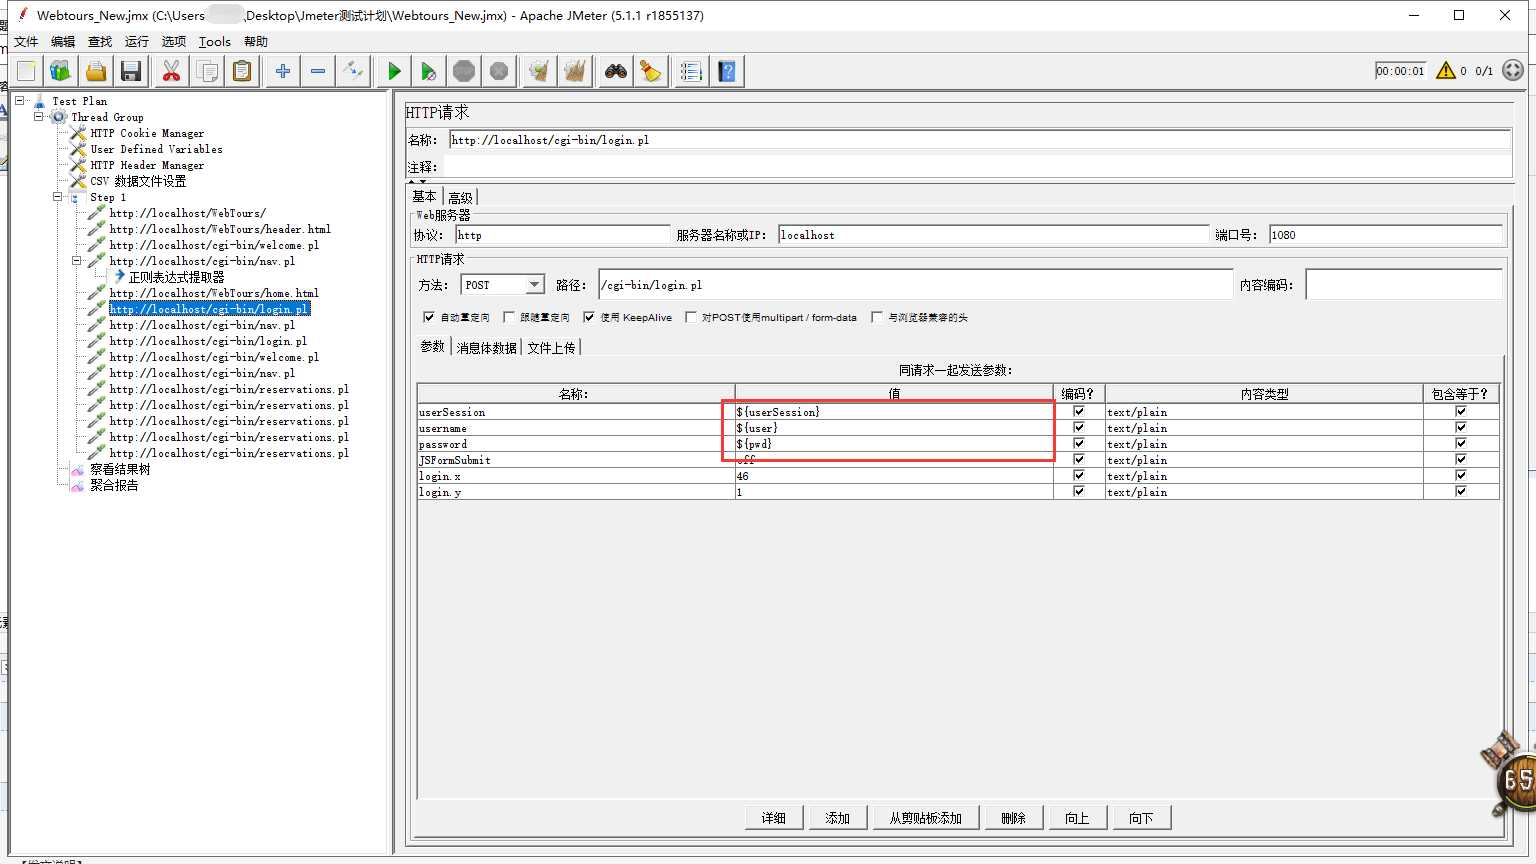This screenshot has height=864, width=1536.
Task: Switch to the 消息体数据 tab
Action: 487,347
